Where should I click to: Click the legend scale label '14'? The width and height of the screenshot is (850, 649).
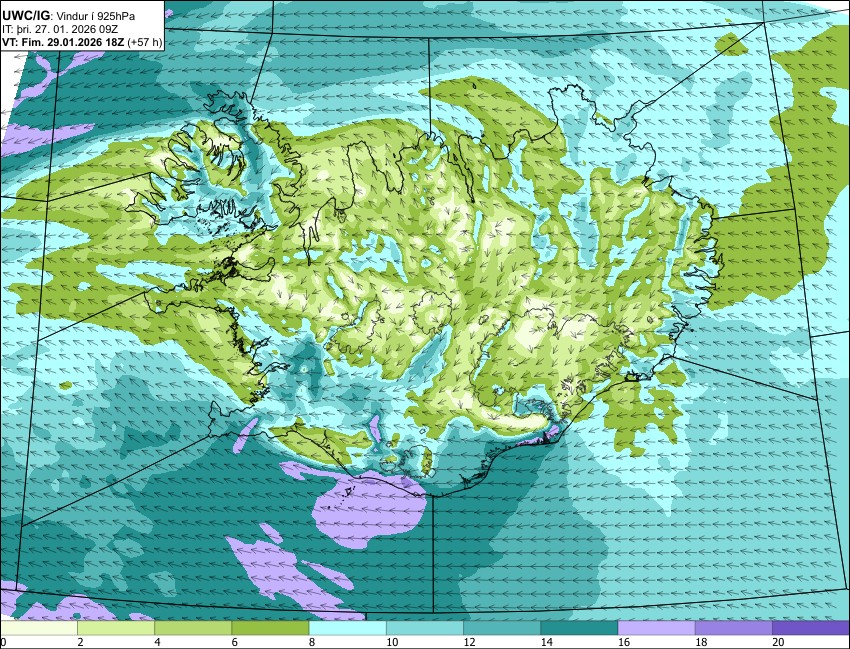(x=546, y=642)
